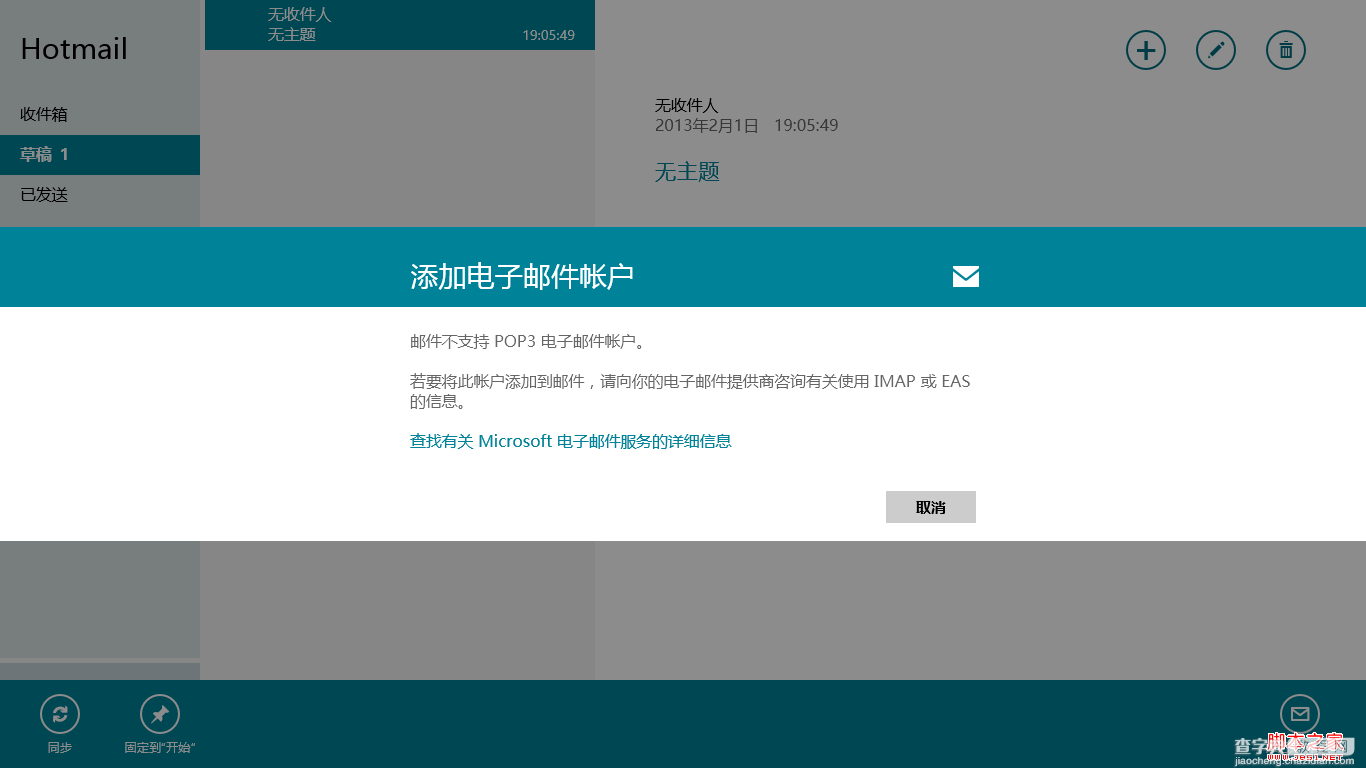Screen dimensions: 1366x768
Task: Click the pin to Start (固定到"开始") icon
Action: 160,714
